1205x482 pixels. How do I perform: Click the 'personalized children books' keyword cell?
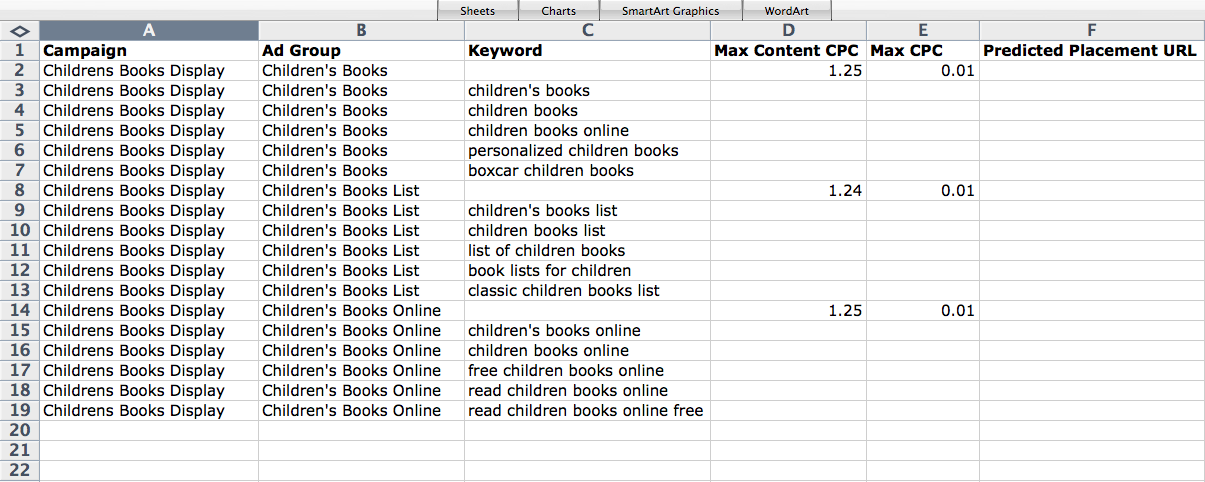pos(587,150)
